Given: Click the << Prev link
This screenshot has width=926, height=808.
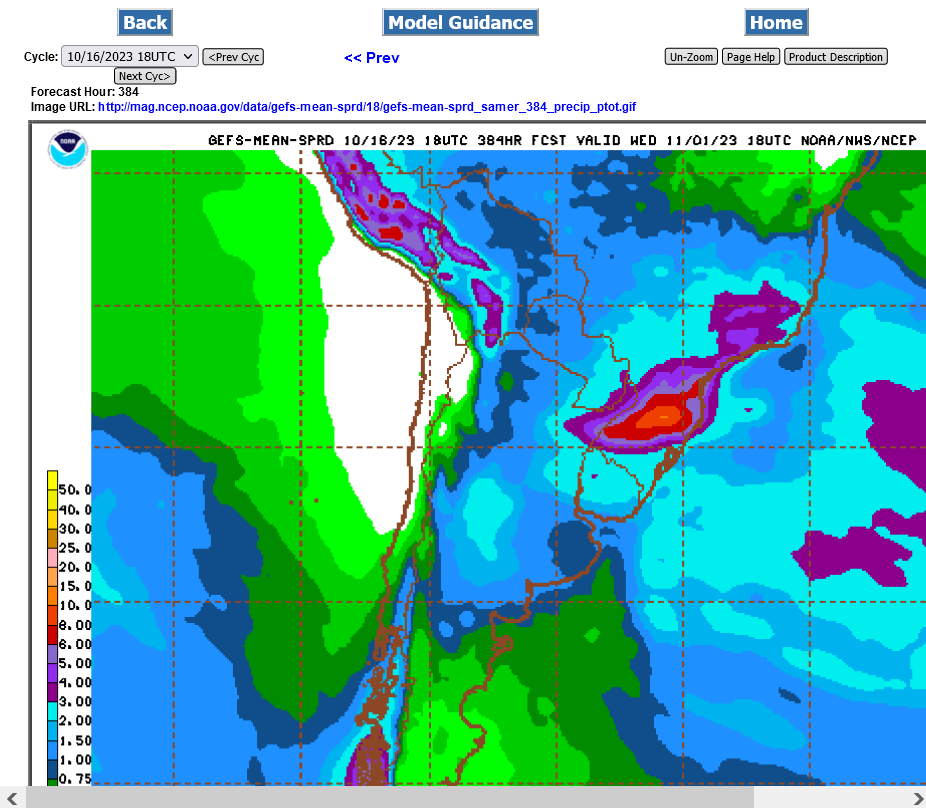Looking at the screenshot, I should coord(371,58).
